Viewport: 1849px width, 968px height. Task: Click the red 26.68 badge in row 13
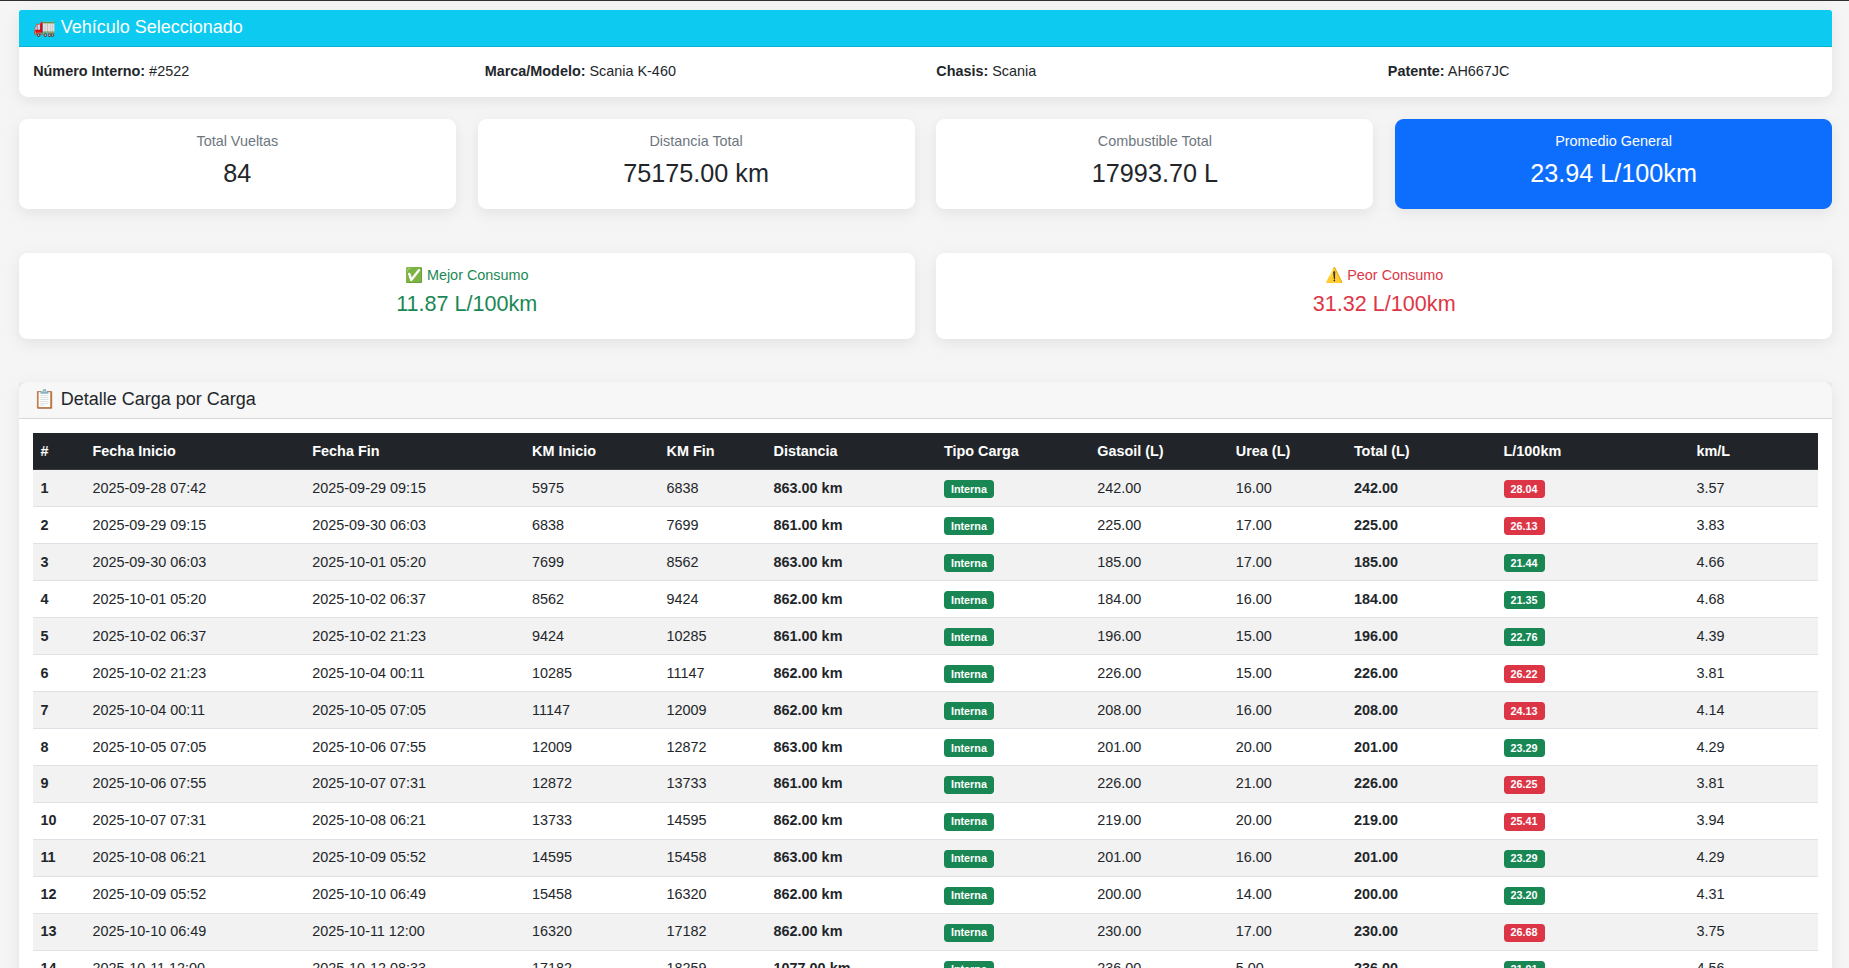click(1523, 932)
